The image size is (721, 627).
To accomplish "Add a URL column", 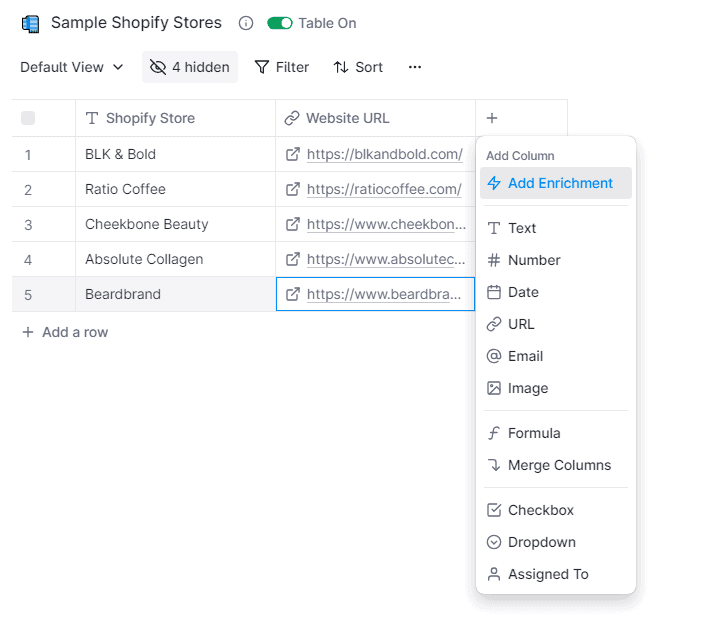I will pyautogui.click(x=555, y=324).
